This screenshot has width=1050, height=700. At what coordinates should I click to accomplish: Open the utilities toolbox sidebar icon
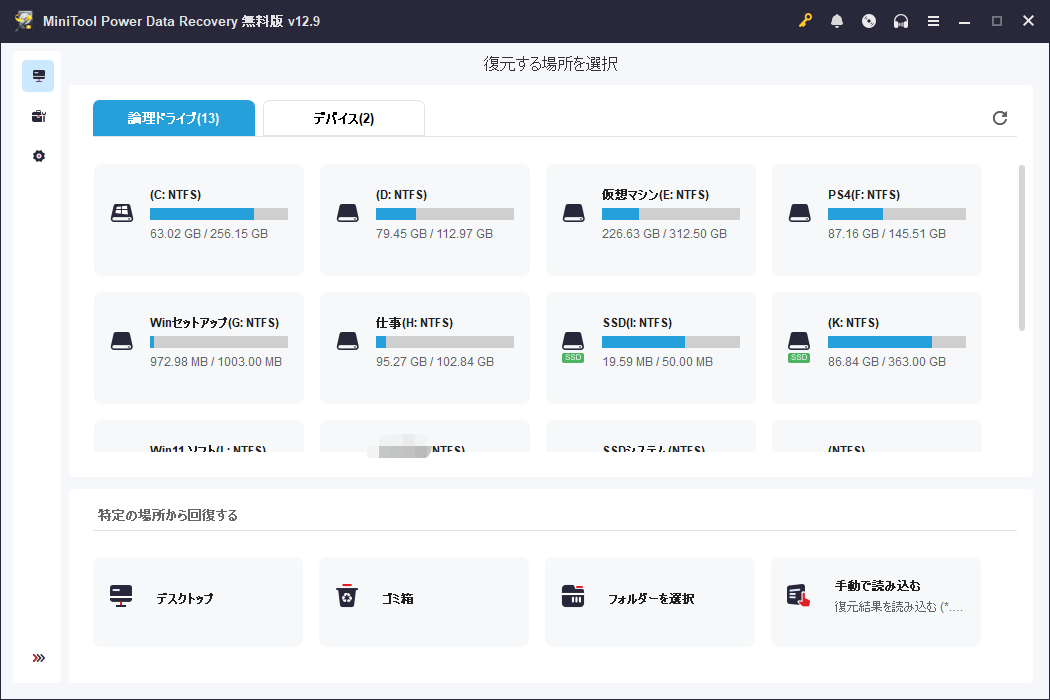point(38,116)
